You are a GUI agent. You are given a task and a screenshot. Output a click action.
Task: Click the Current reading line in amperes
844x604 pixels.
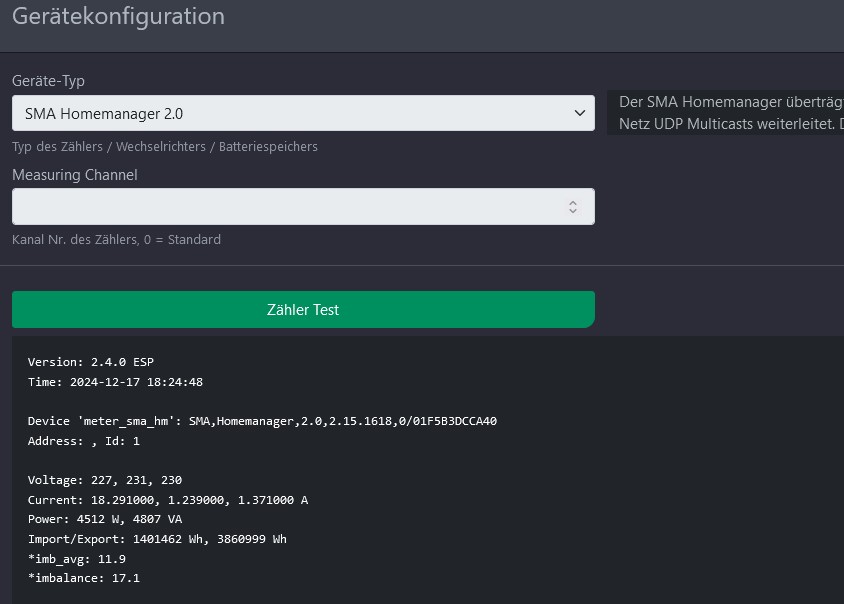(167, 500)
